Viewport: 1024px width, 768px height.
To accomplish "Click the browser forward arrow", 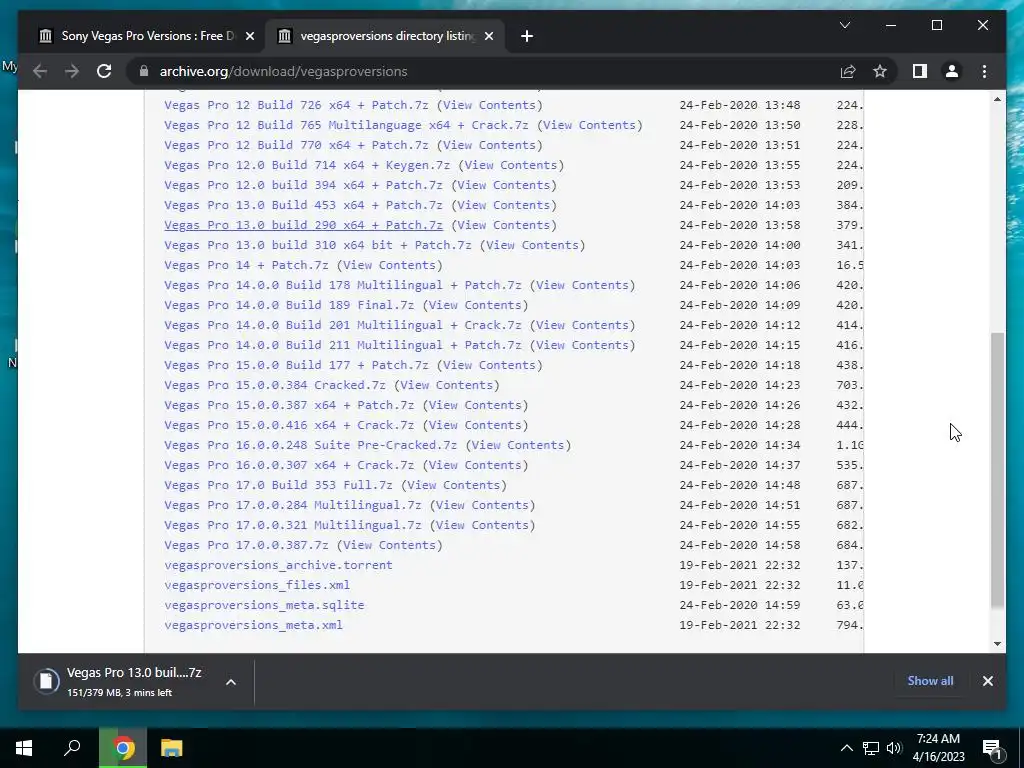I will 72,71.
